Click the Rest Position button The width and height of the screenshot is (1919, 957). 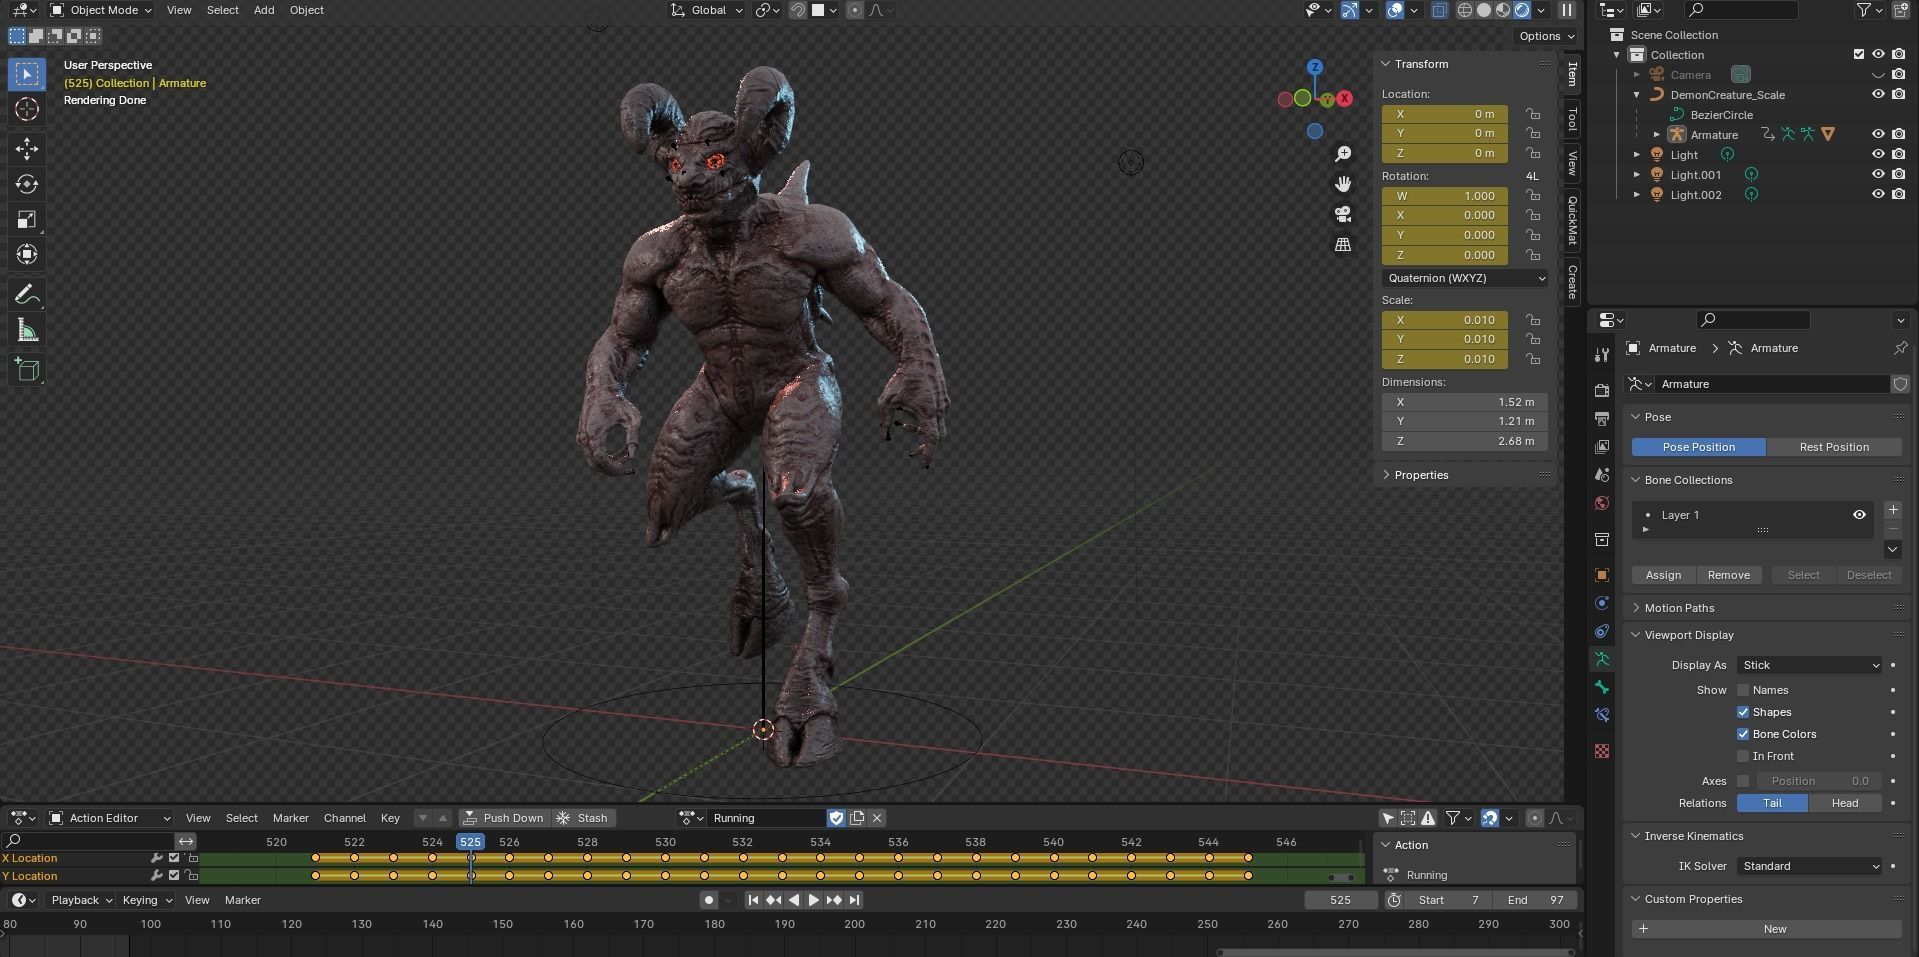click(1834, 447)
